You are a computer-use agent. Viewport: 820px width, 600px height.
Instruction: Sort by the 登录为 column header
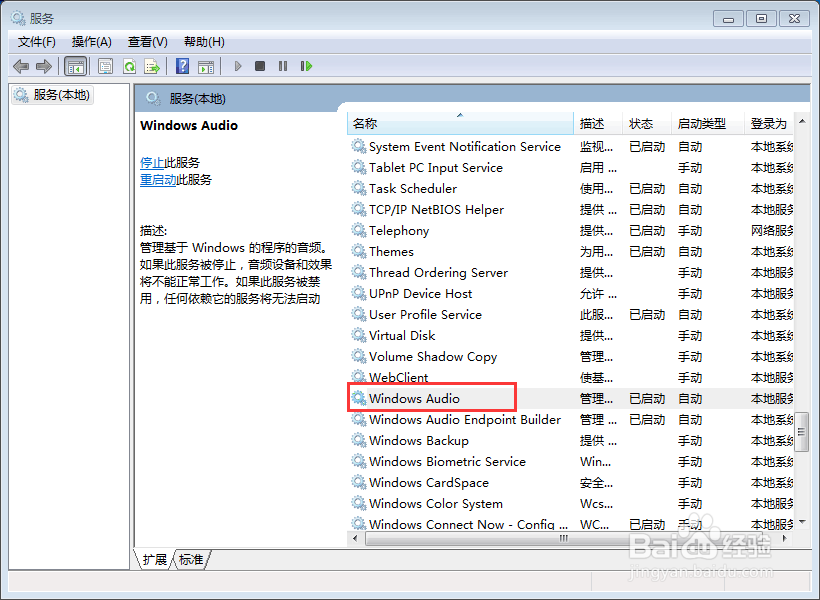(769, 123)
